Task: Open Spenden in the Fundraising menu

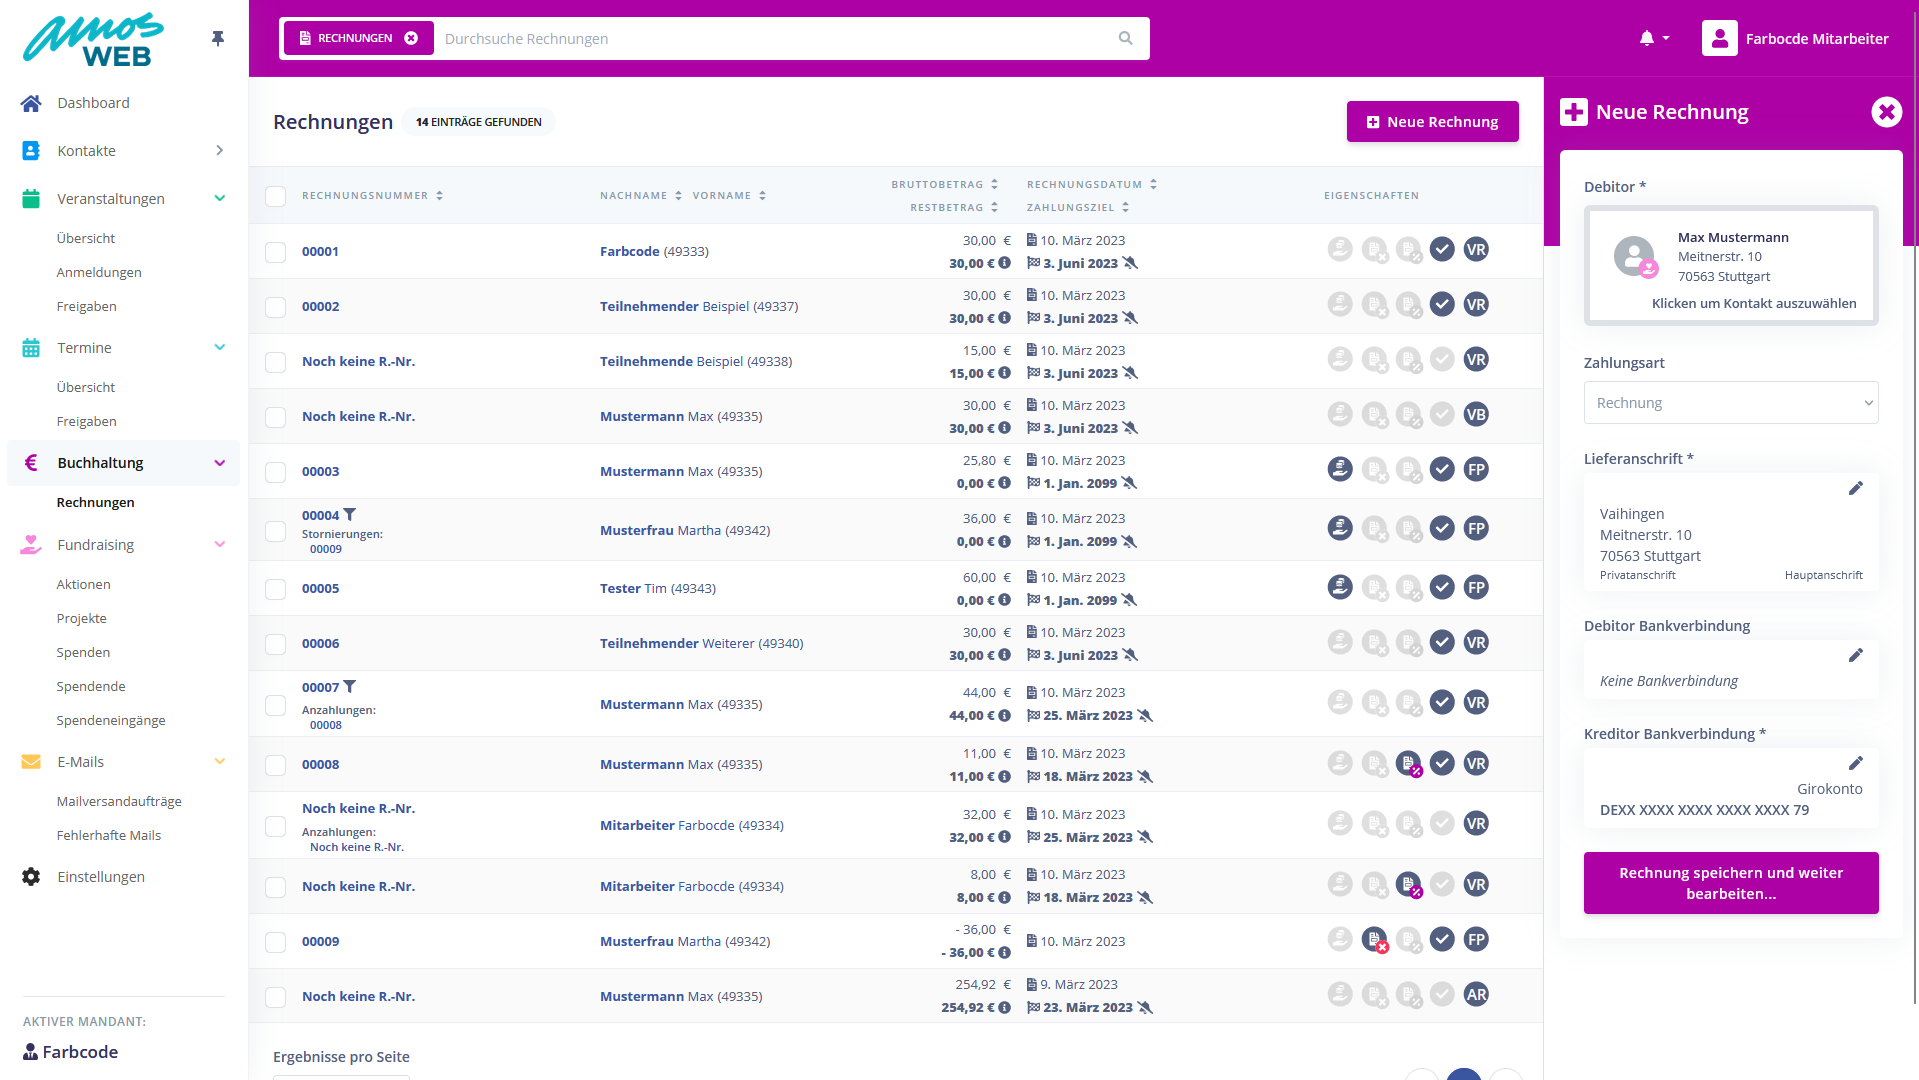Action: 83,652
